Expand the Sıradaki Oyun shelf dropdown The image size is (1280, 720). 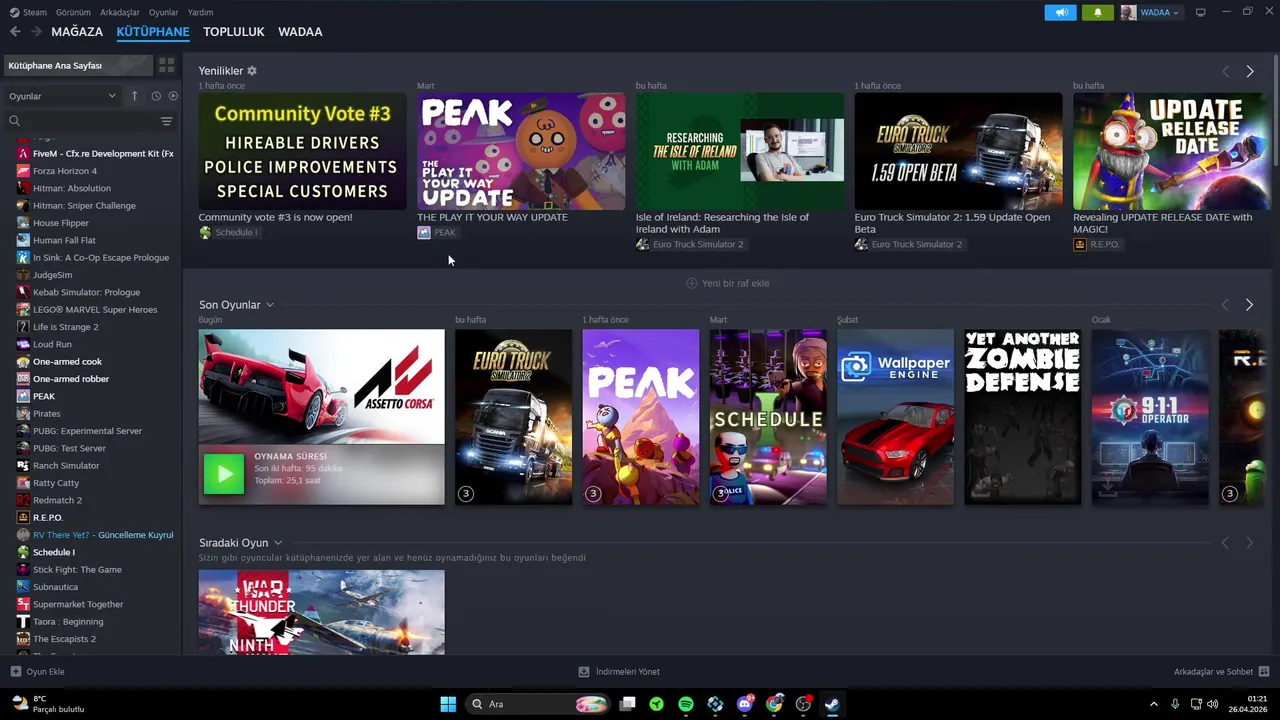click(x=278, y=543)
